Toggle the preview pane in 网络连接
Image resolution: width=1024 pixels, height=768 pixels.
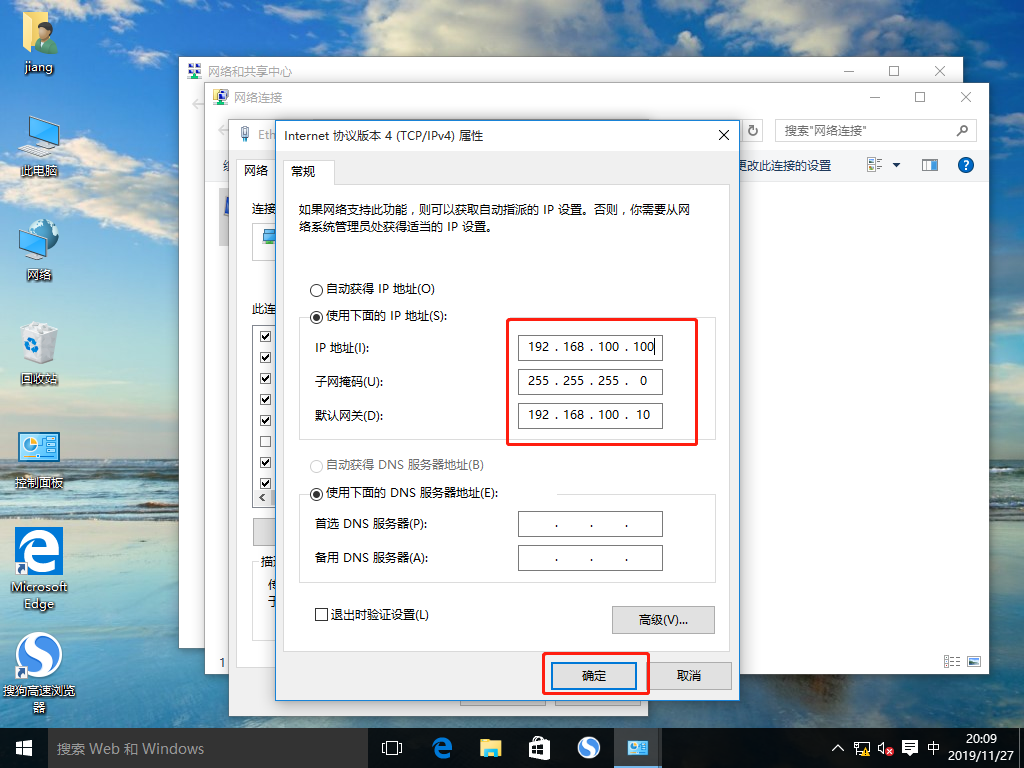point(930,165)
